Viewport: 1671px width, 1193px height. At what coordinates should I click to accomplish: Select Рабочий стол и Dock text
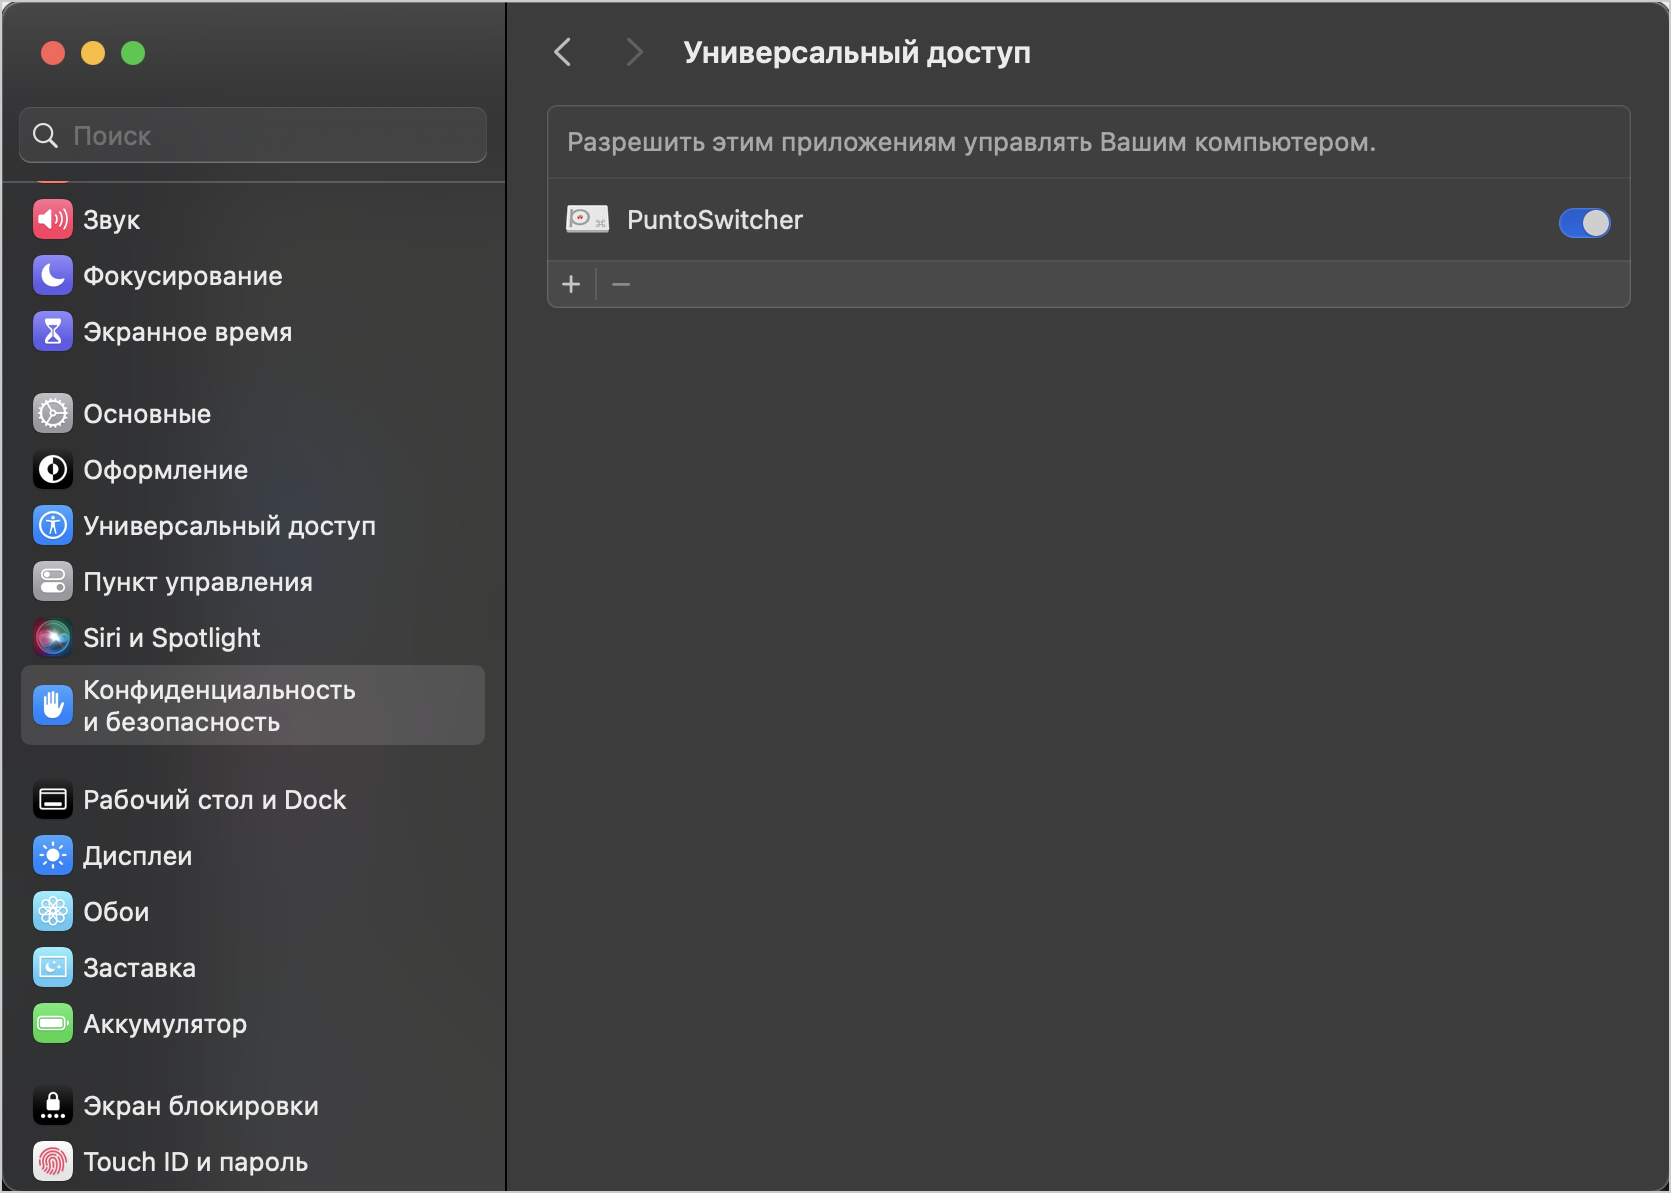(x=215, y=800)
